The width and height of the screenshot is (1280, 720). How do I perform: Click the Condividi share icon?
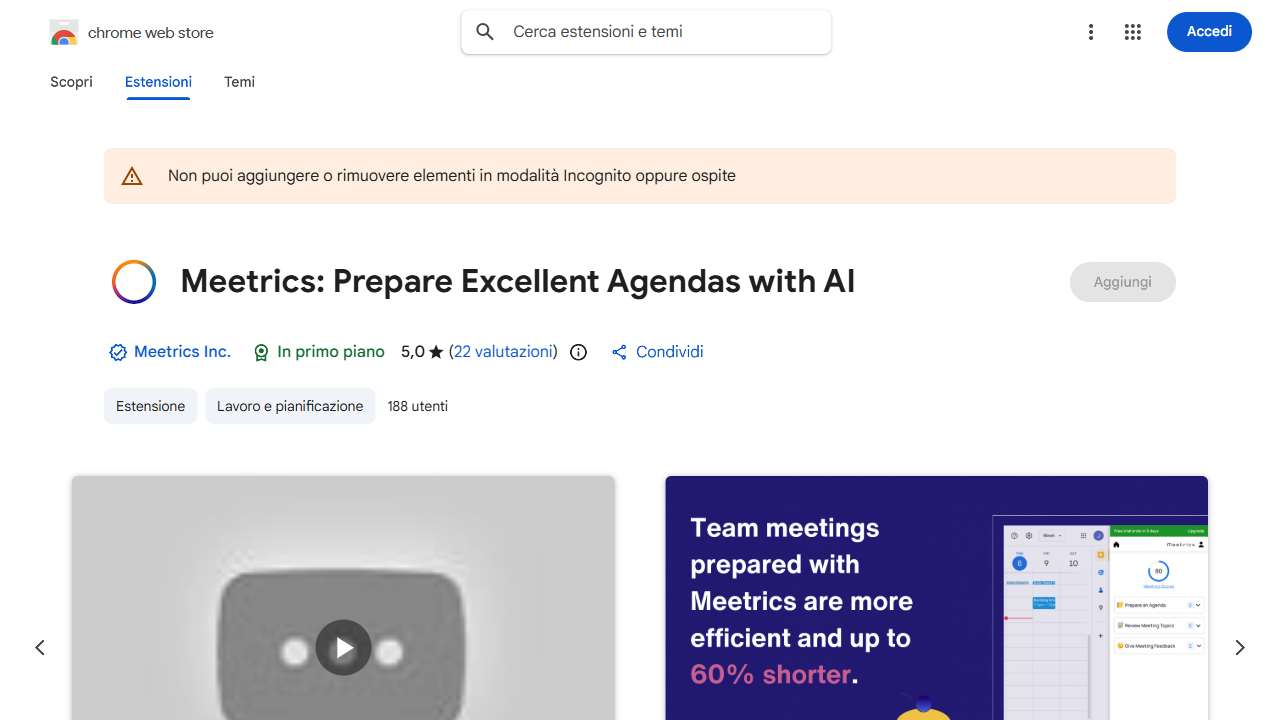point(619,352)
